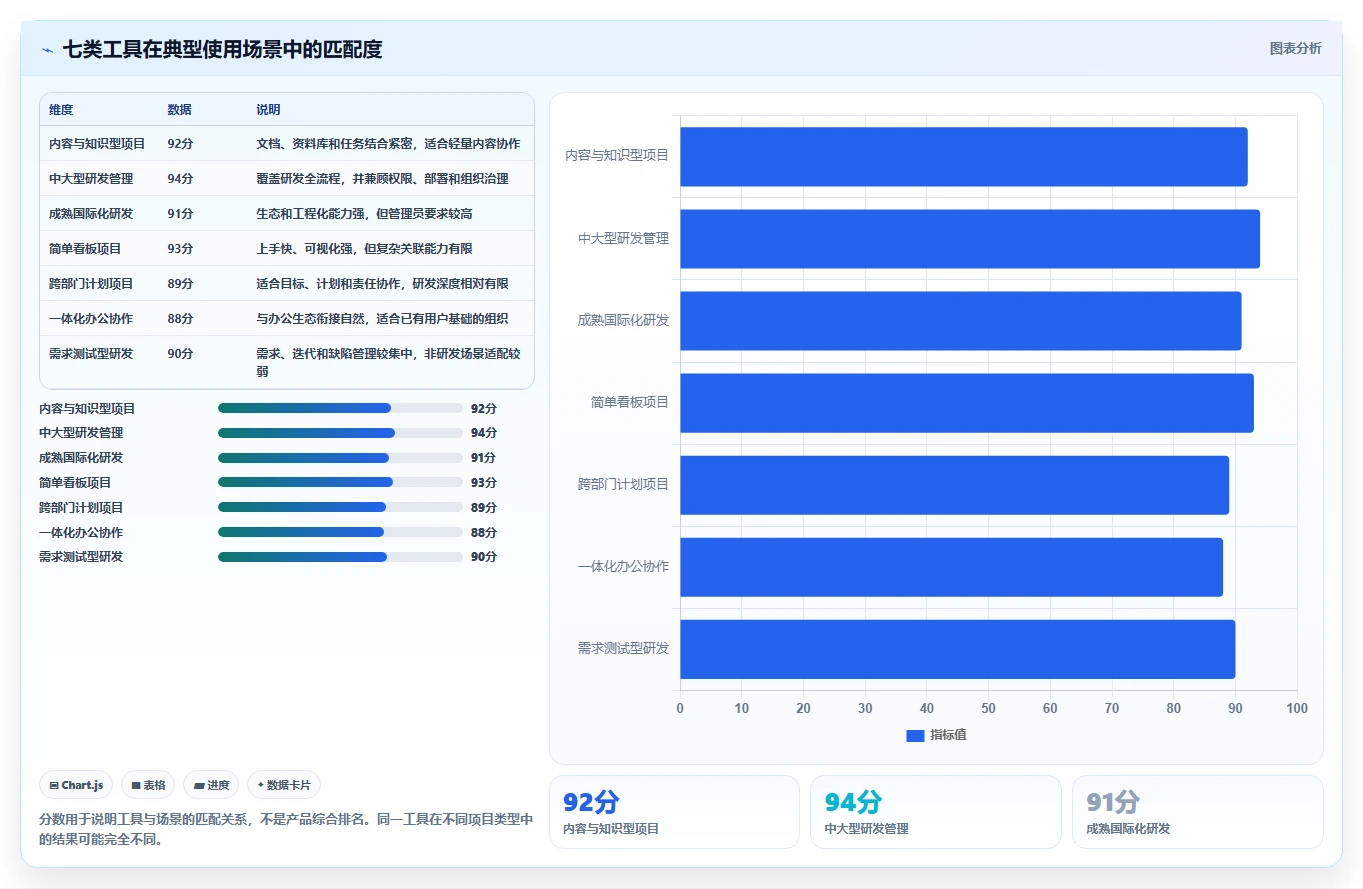1363x889 pixels.
Task: Click the 跨部门计划项目 chart bar
Action: (955, 484)
